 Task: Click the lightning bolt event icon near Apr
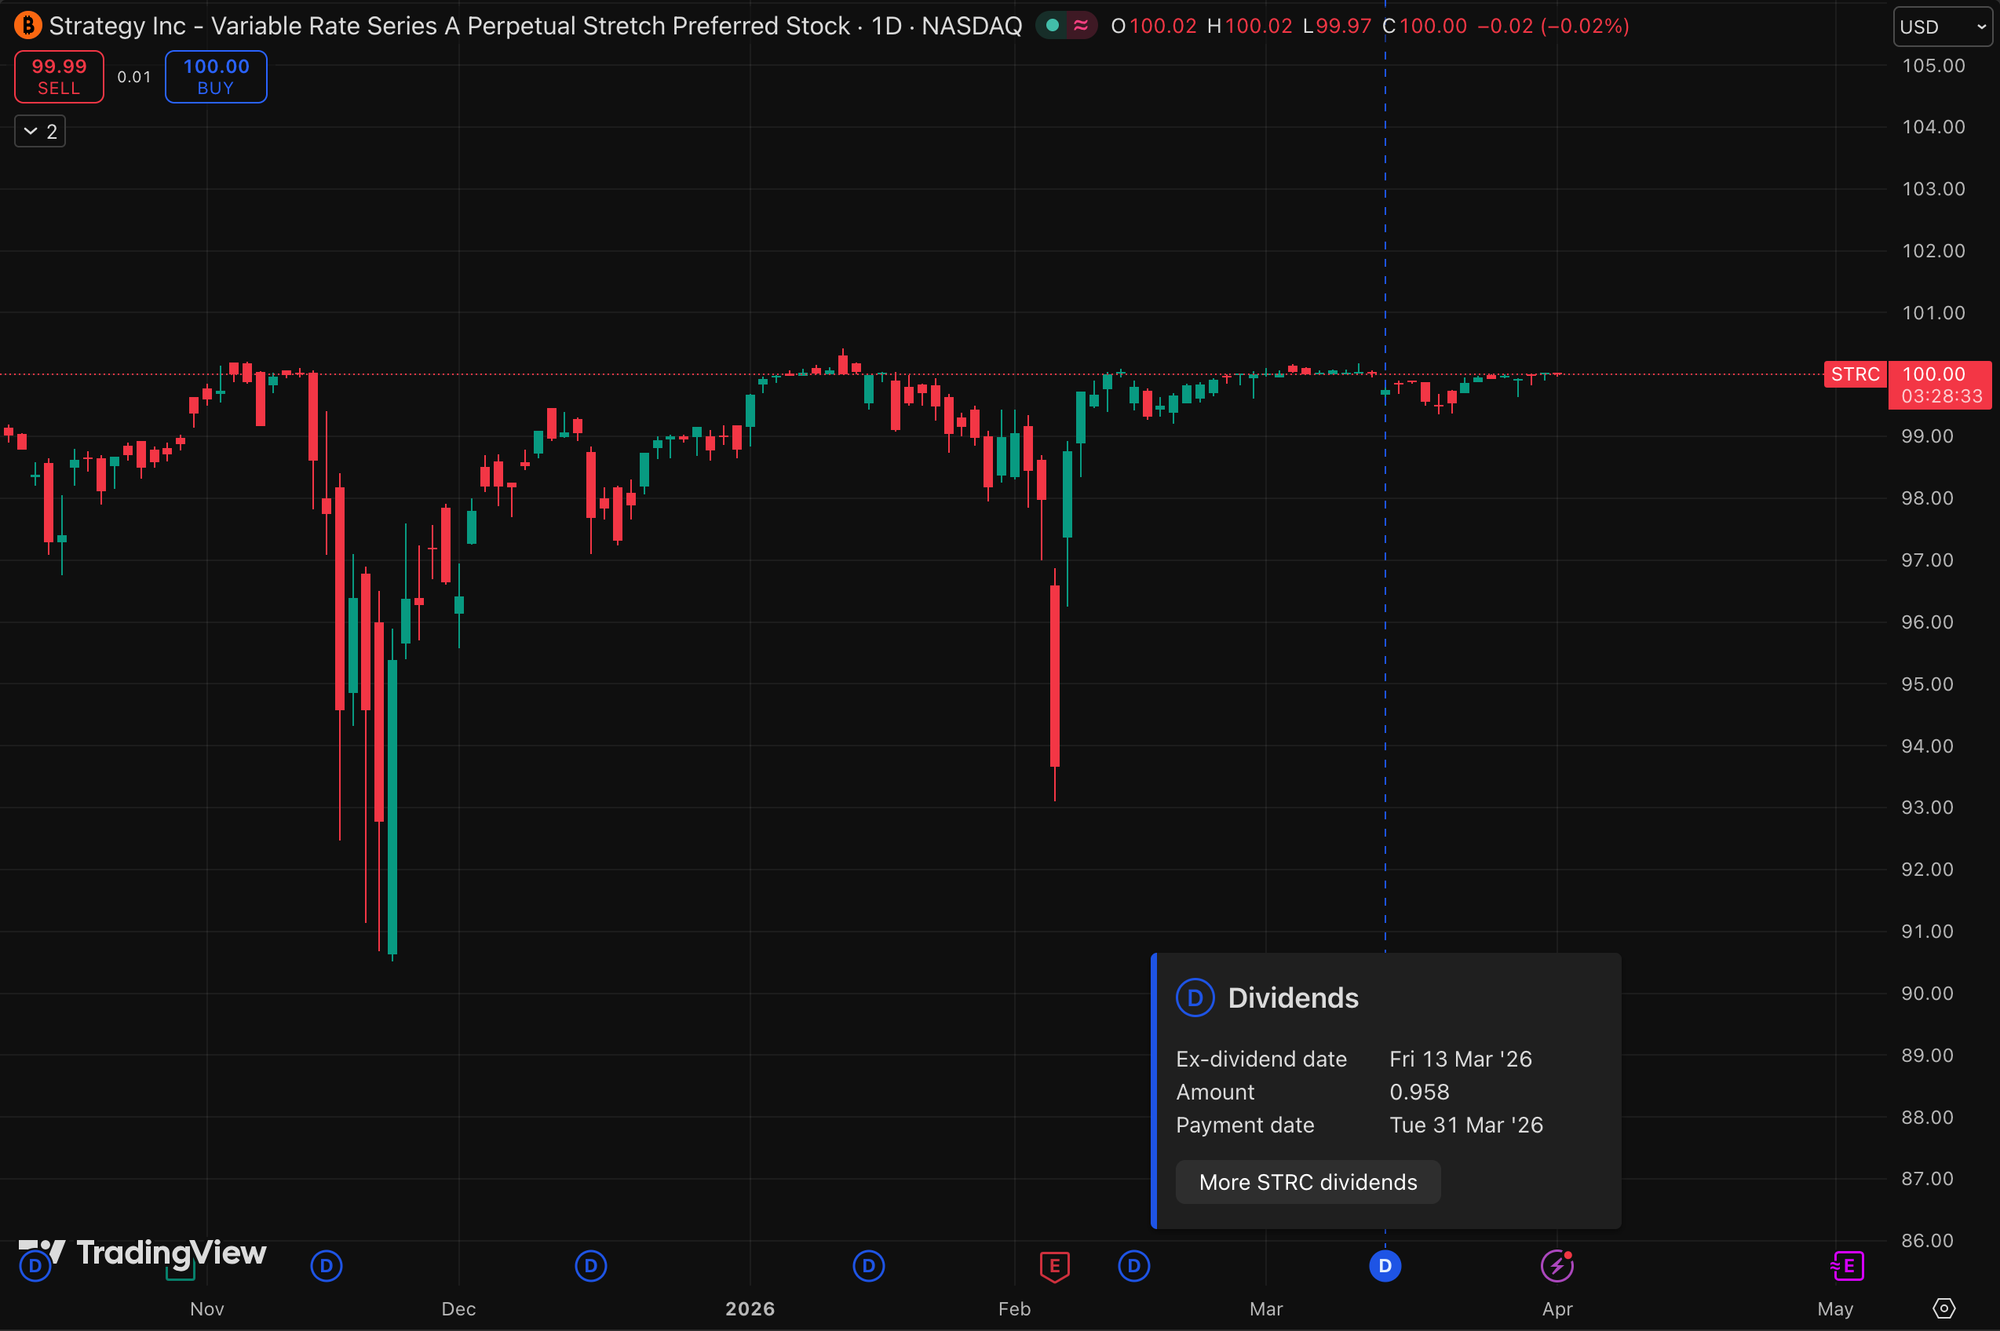pos(1556,1266)
